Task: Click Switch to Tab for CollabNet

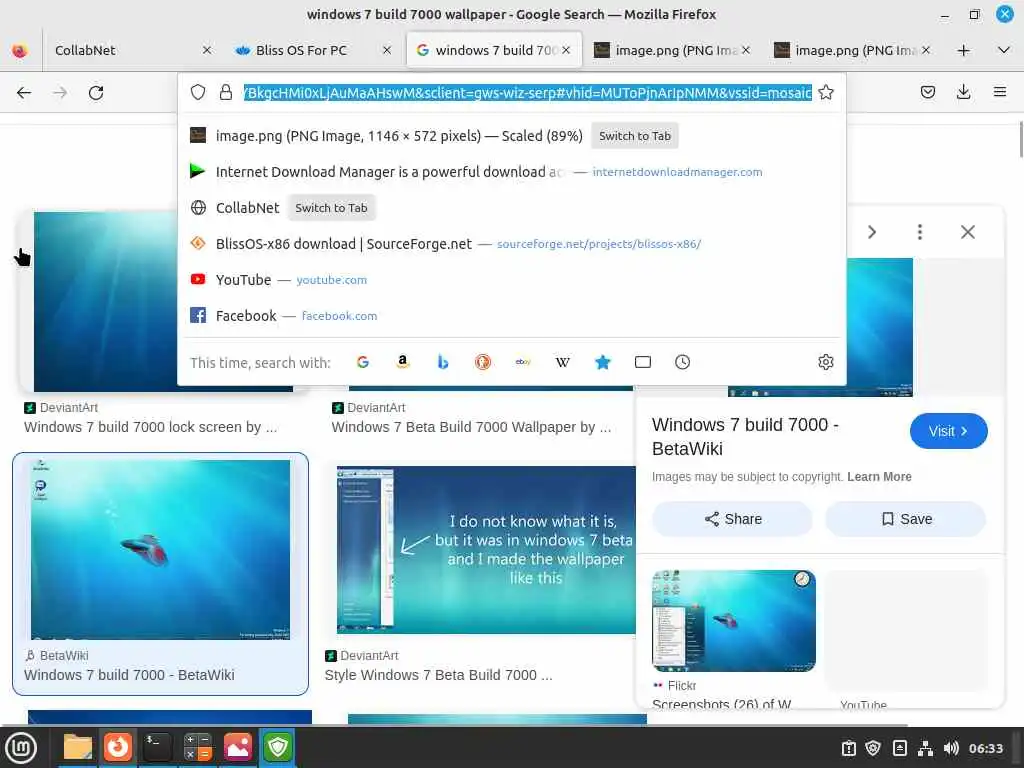Action: 331,208
